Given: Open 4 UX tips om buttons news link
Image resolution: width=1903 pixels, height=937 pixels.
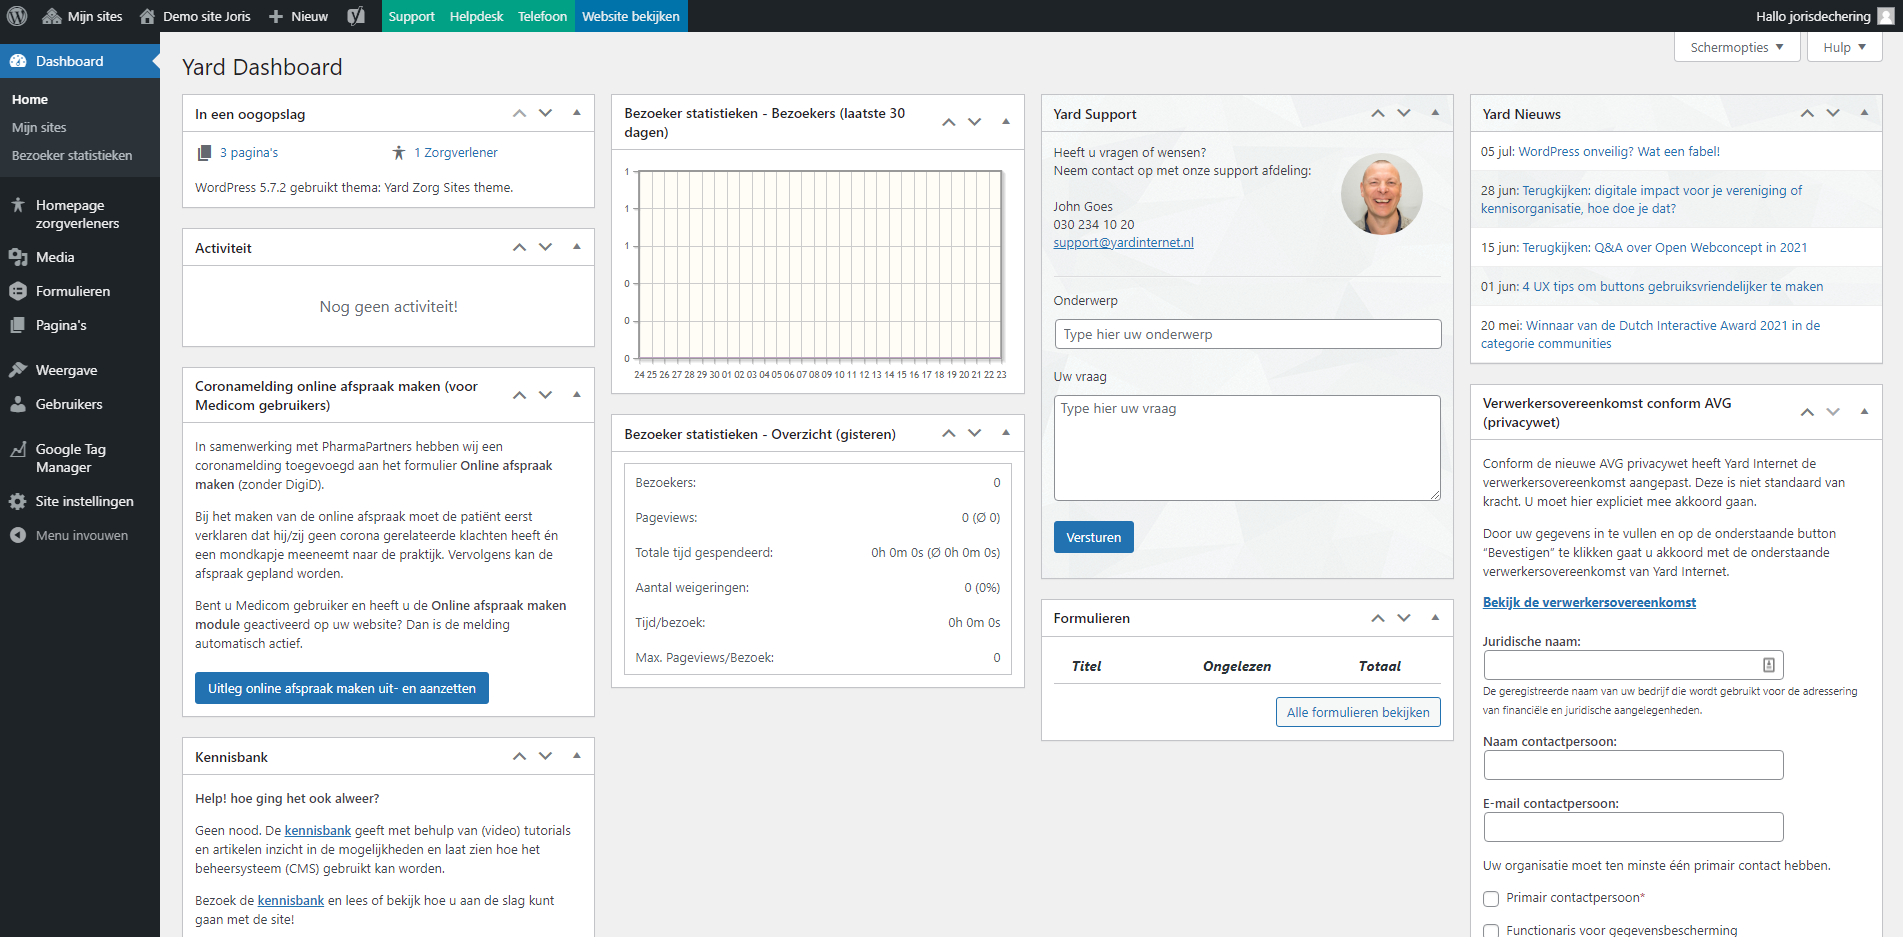Looking at the screenshot, I should click(x=1672, y=287).
